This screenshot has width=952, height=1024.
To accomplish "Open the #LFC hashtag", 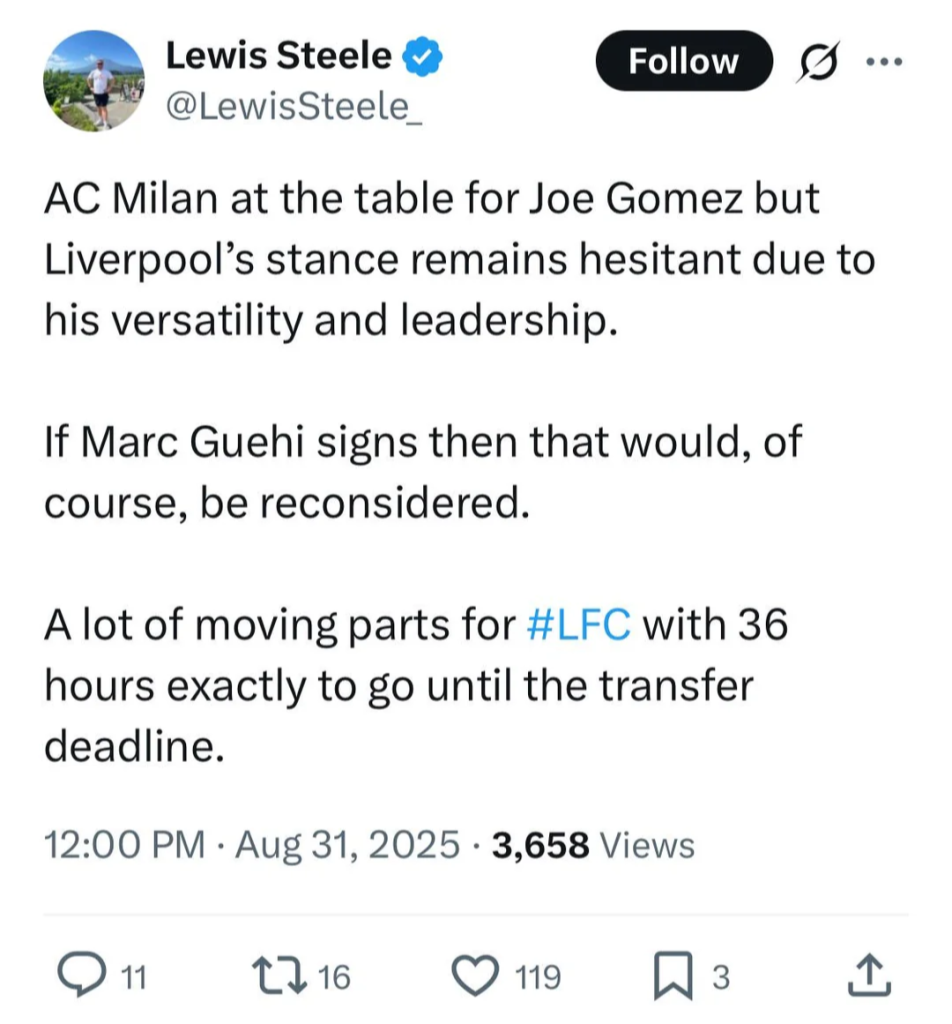I will click(577, 625).
